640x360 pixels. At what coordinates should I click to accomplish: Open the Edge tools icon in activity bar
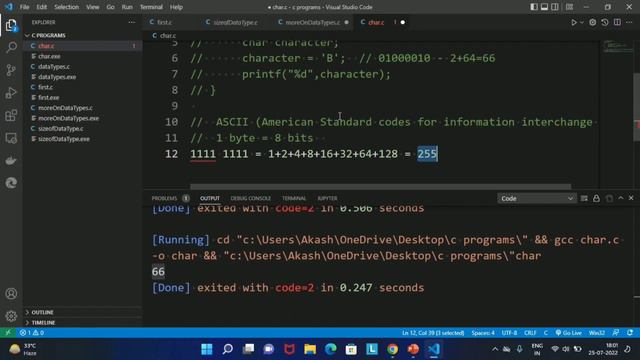point(11,183)
